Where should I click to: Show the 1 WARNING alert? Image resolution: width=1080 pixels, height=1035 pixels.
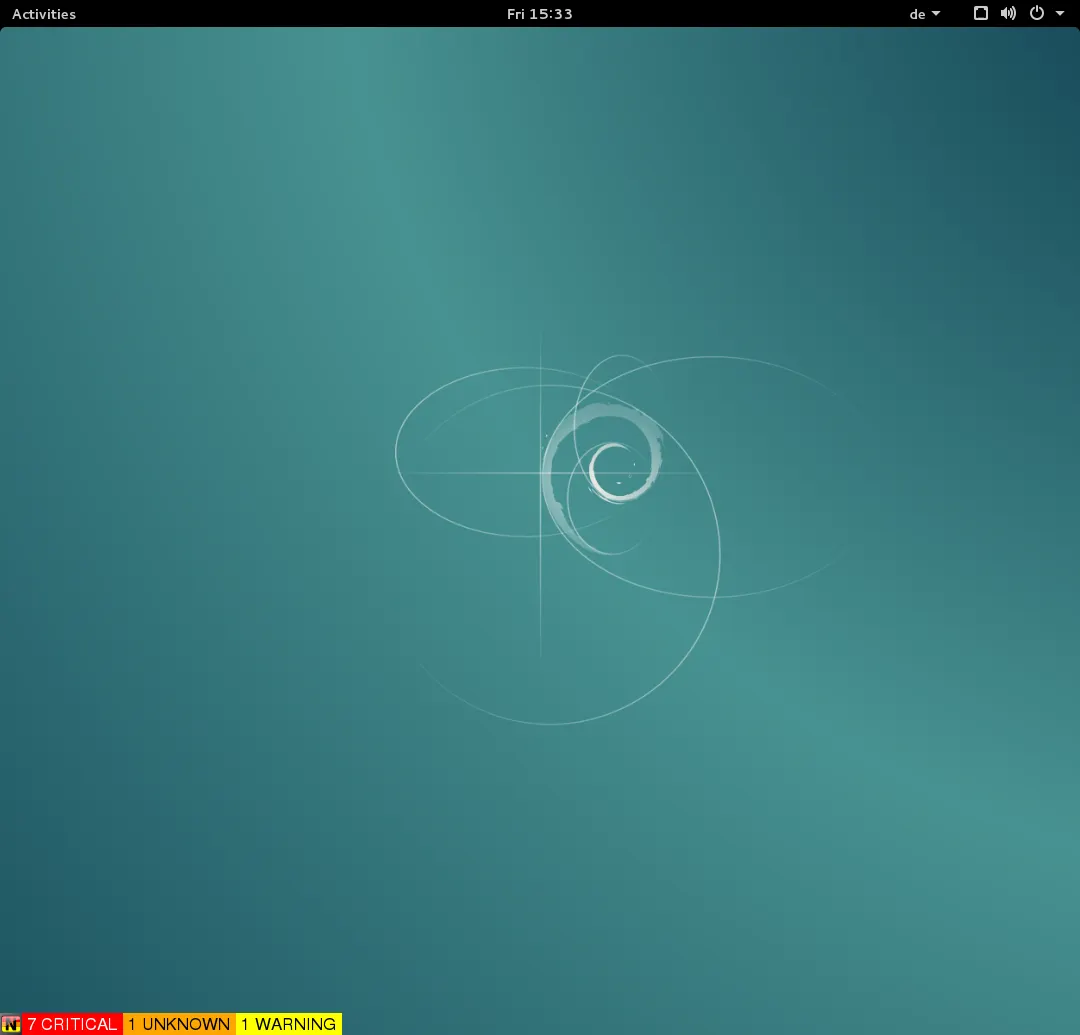[x=289, y=1024]
